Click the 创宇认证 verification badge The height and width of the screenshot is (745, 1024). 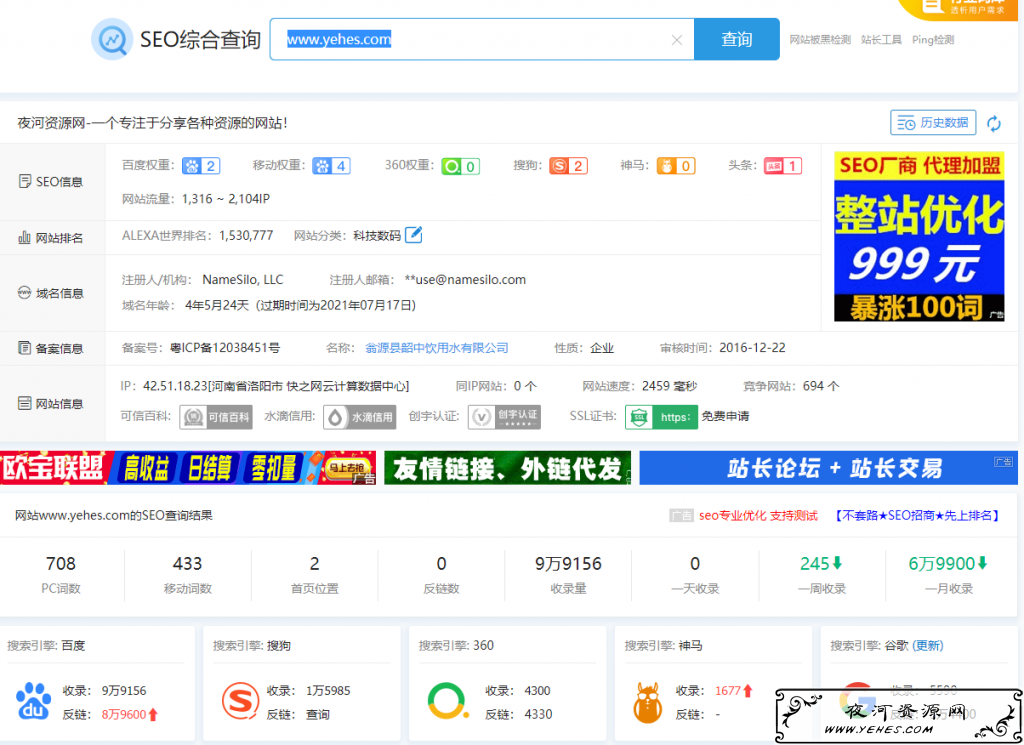pos(504,417)
